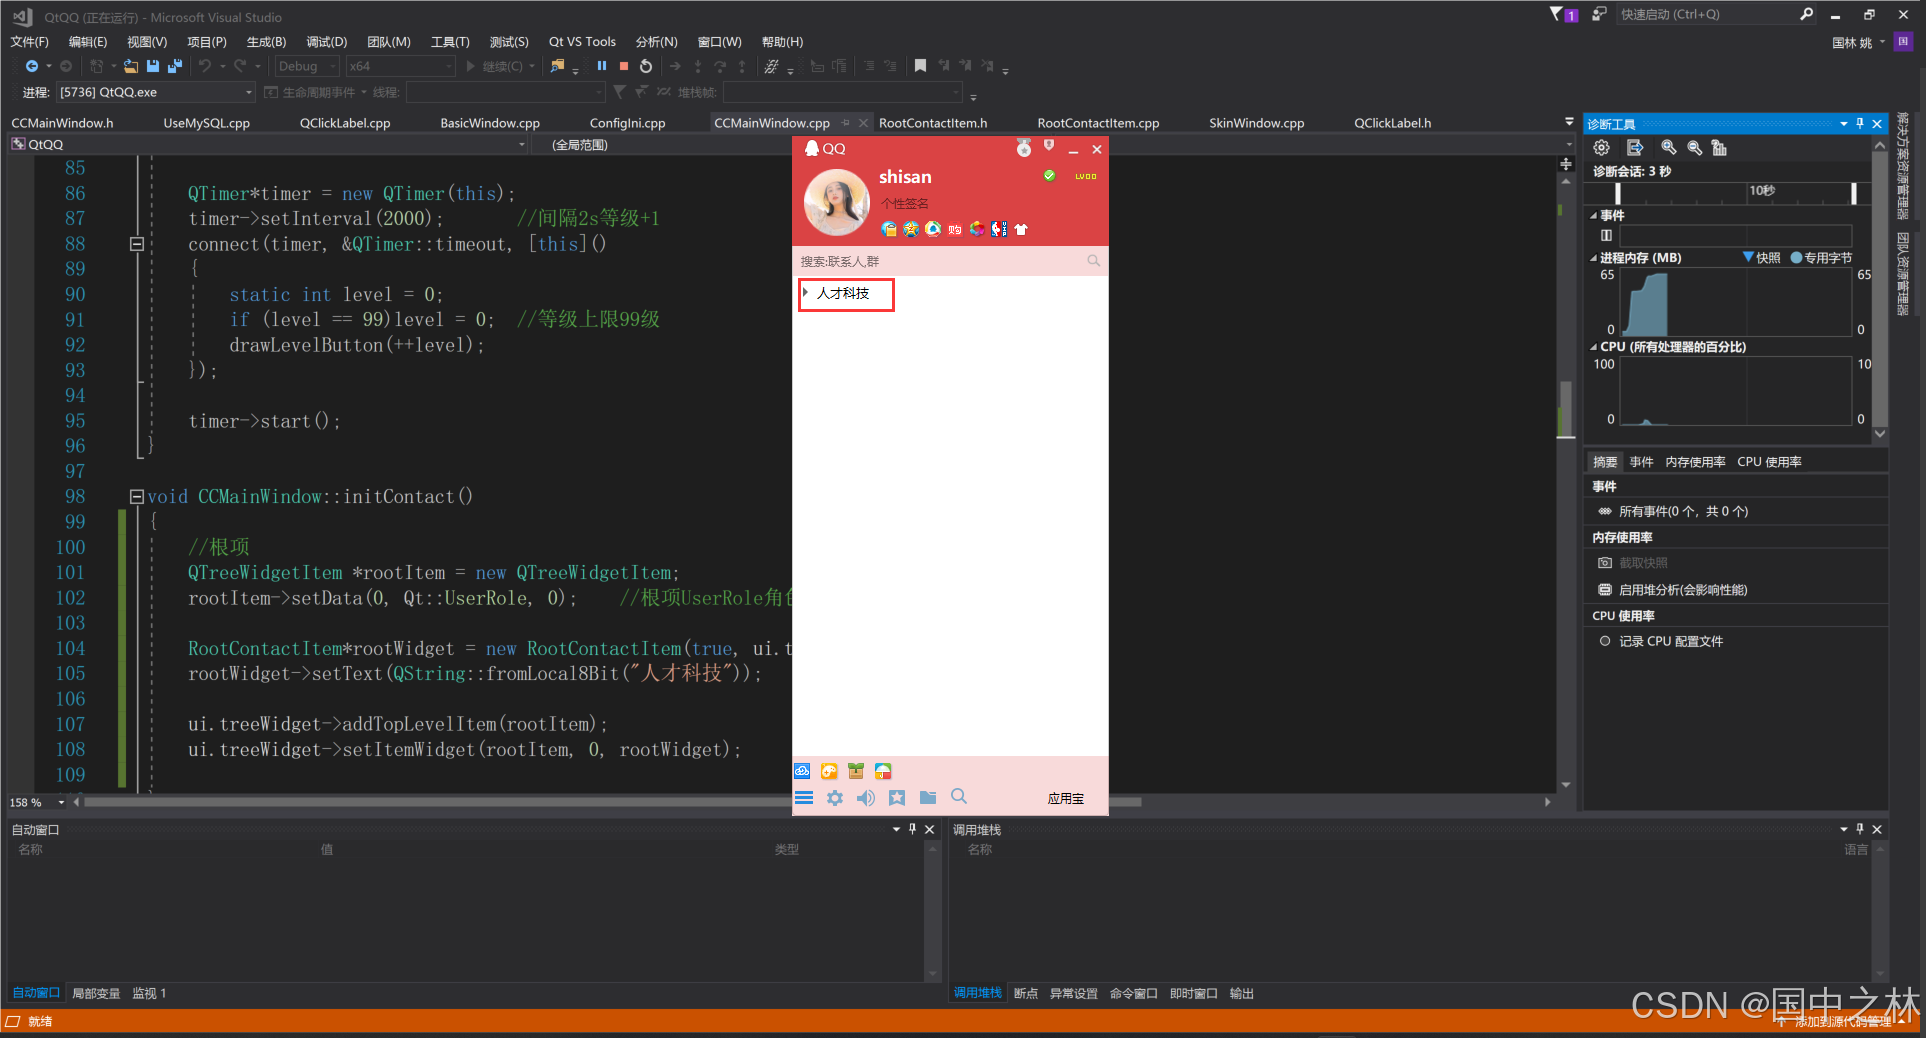Click 应用宝 in the QQ bottom bar
Viewport: 1926px width, 1038px height.
point(1066,798)
